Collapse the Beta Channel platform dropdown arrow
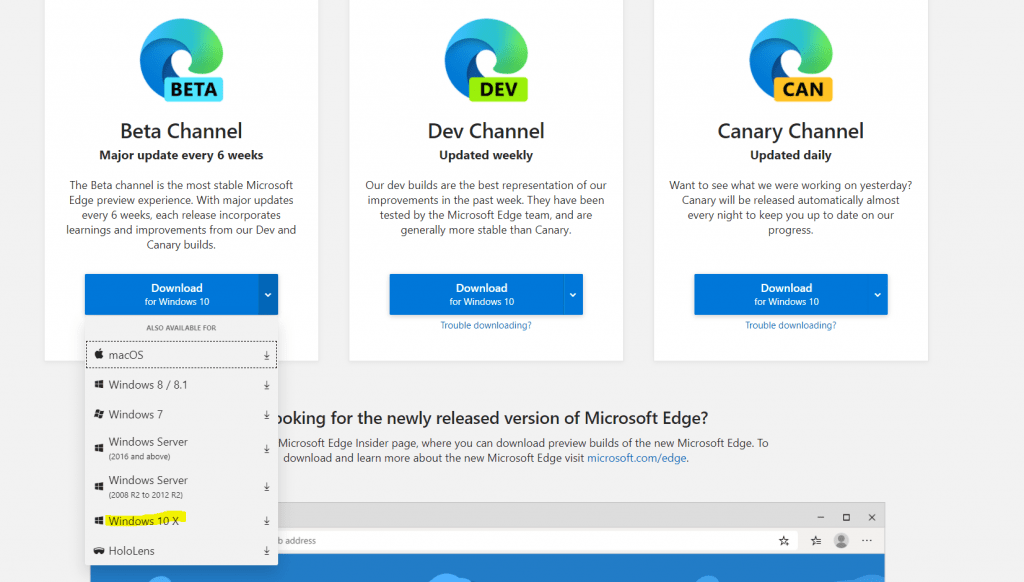 coord(267,295)
